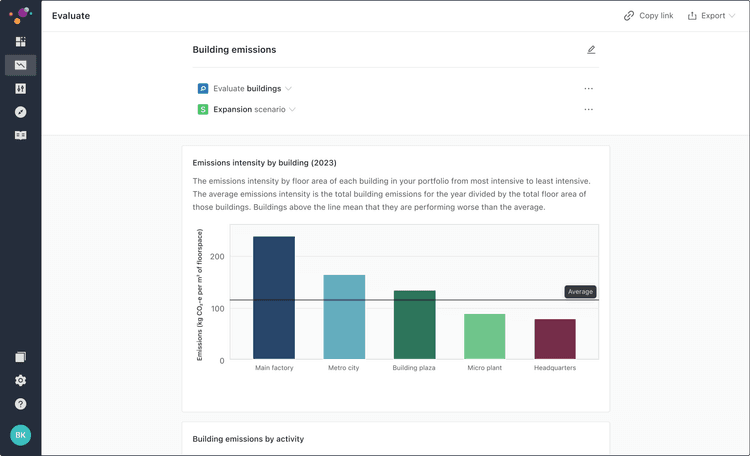Open the book library icon in sidebar
Viewport: 750px width, 456px height.
20,135
